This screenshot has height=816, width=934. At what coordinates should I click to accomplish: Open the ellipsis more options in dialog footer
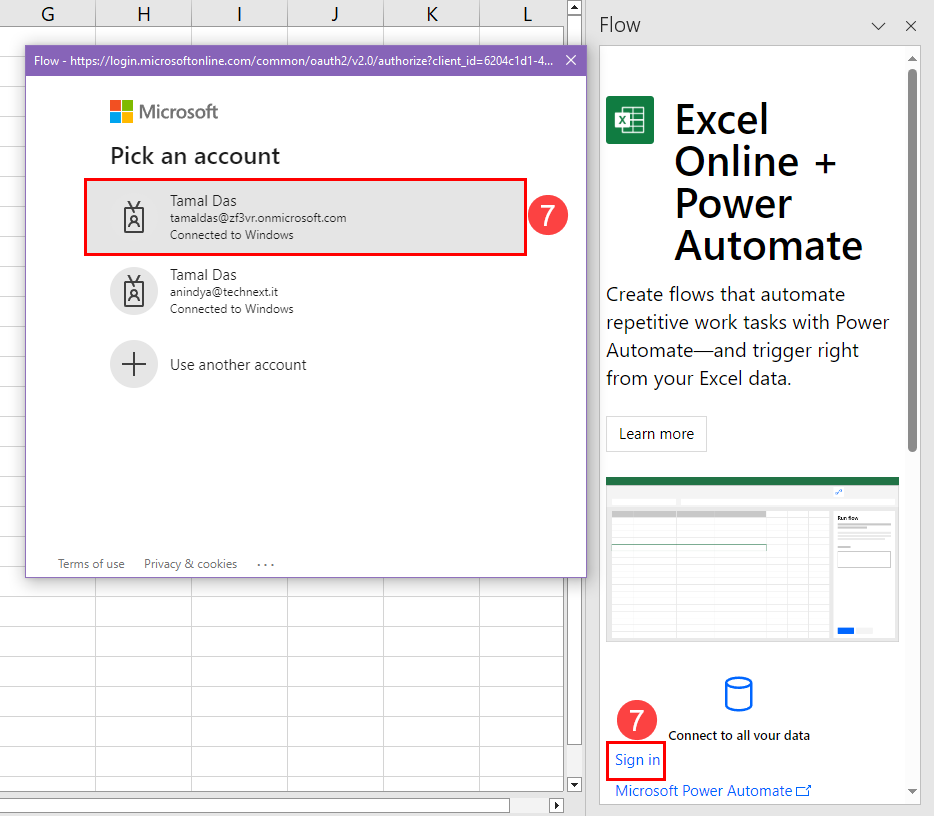266,564
